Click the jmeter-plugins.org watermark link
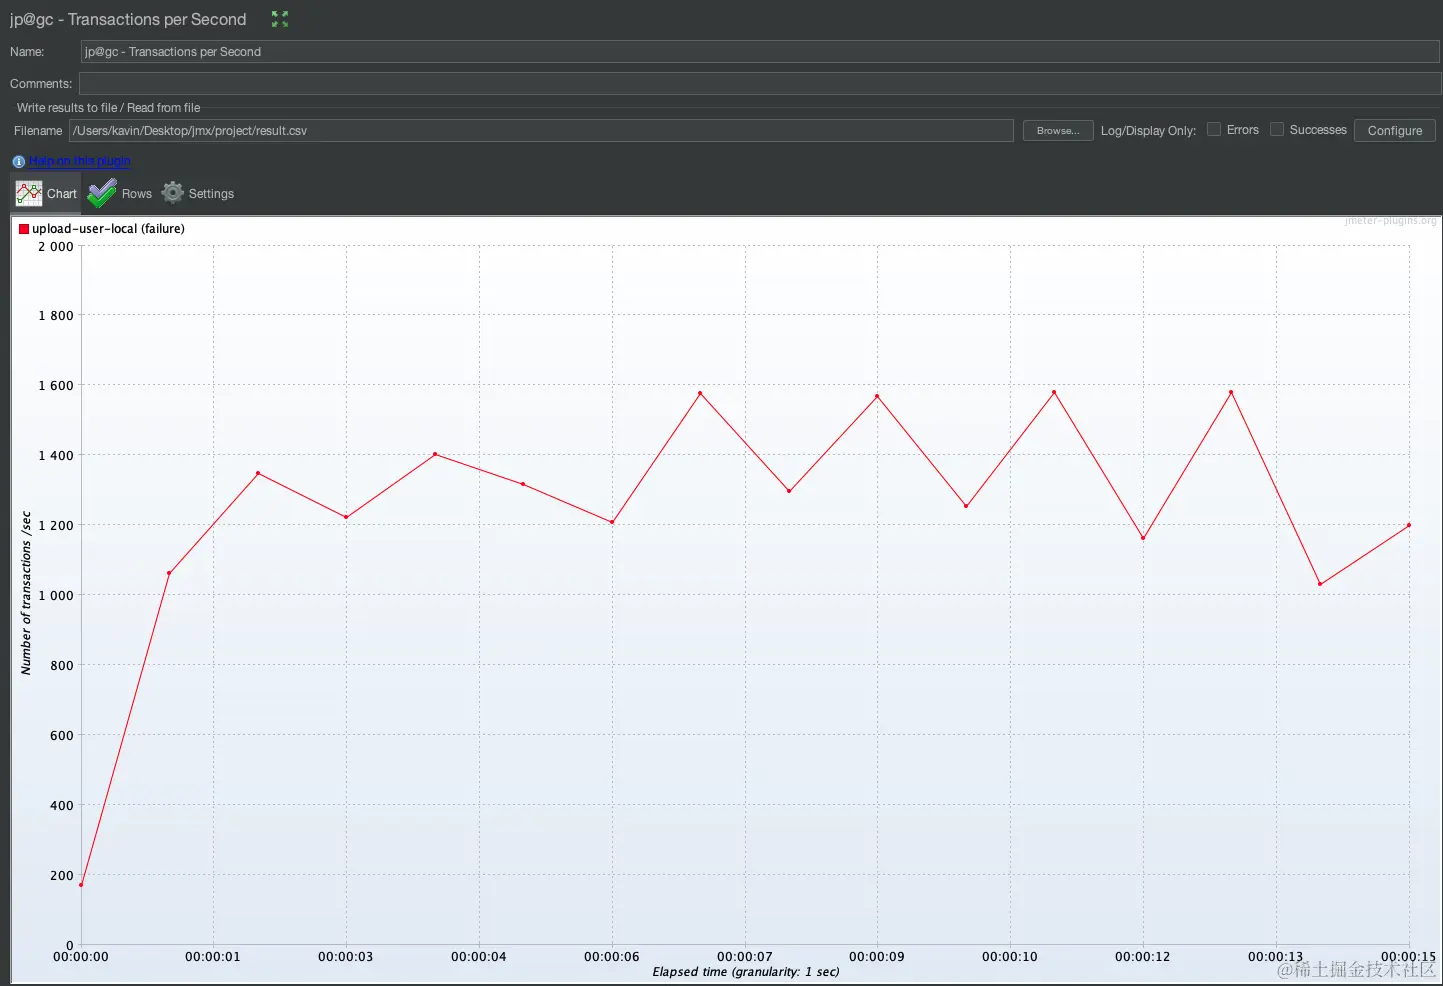Image resolution: width=1443 pixels, height=986 pixels. [1390, 220]
